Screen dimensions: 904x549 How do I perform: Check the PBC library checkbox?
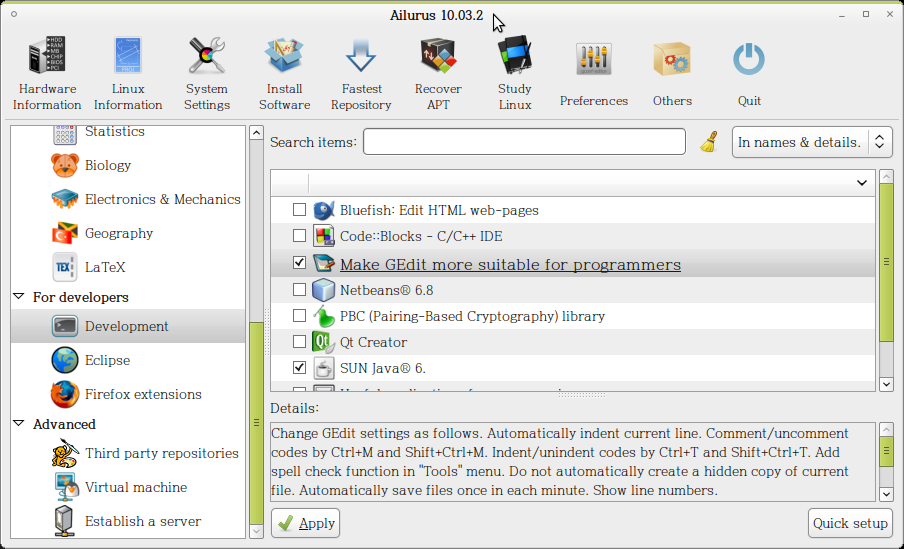(299, 315)
